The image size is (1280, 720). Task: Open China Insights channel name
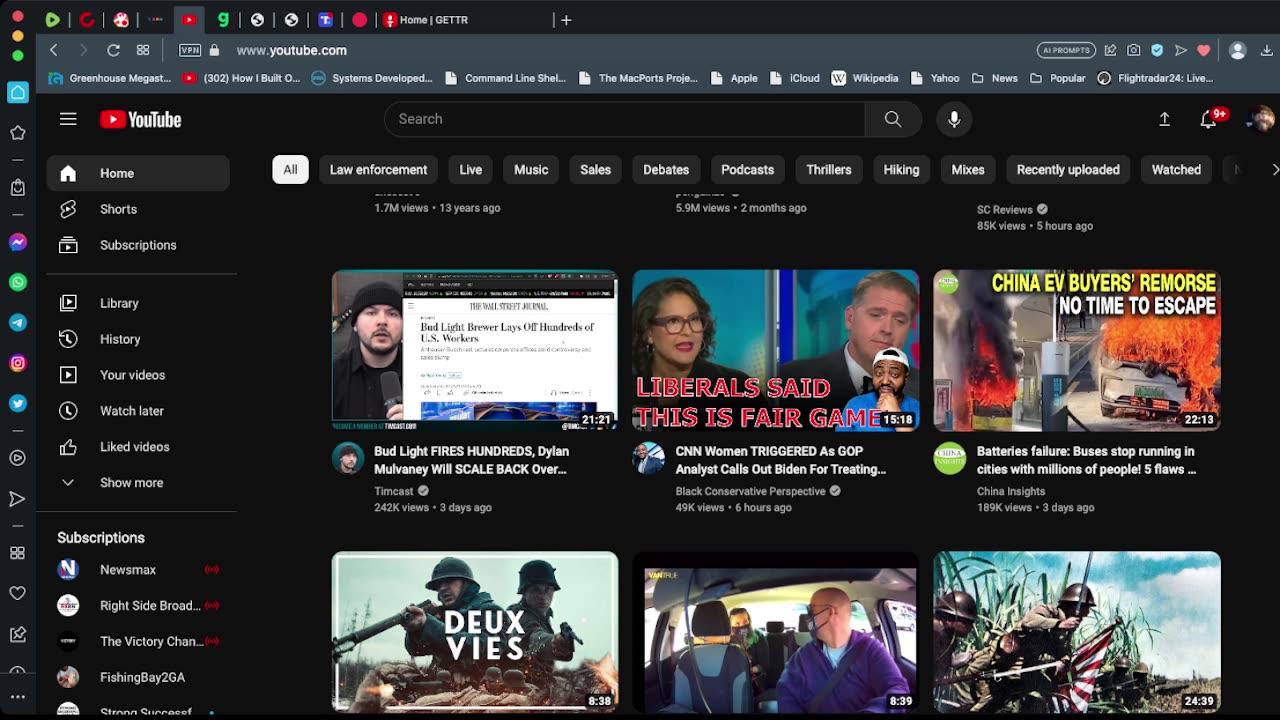pos(1011,491)
